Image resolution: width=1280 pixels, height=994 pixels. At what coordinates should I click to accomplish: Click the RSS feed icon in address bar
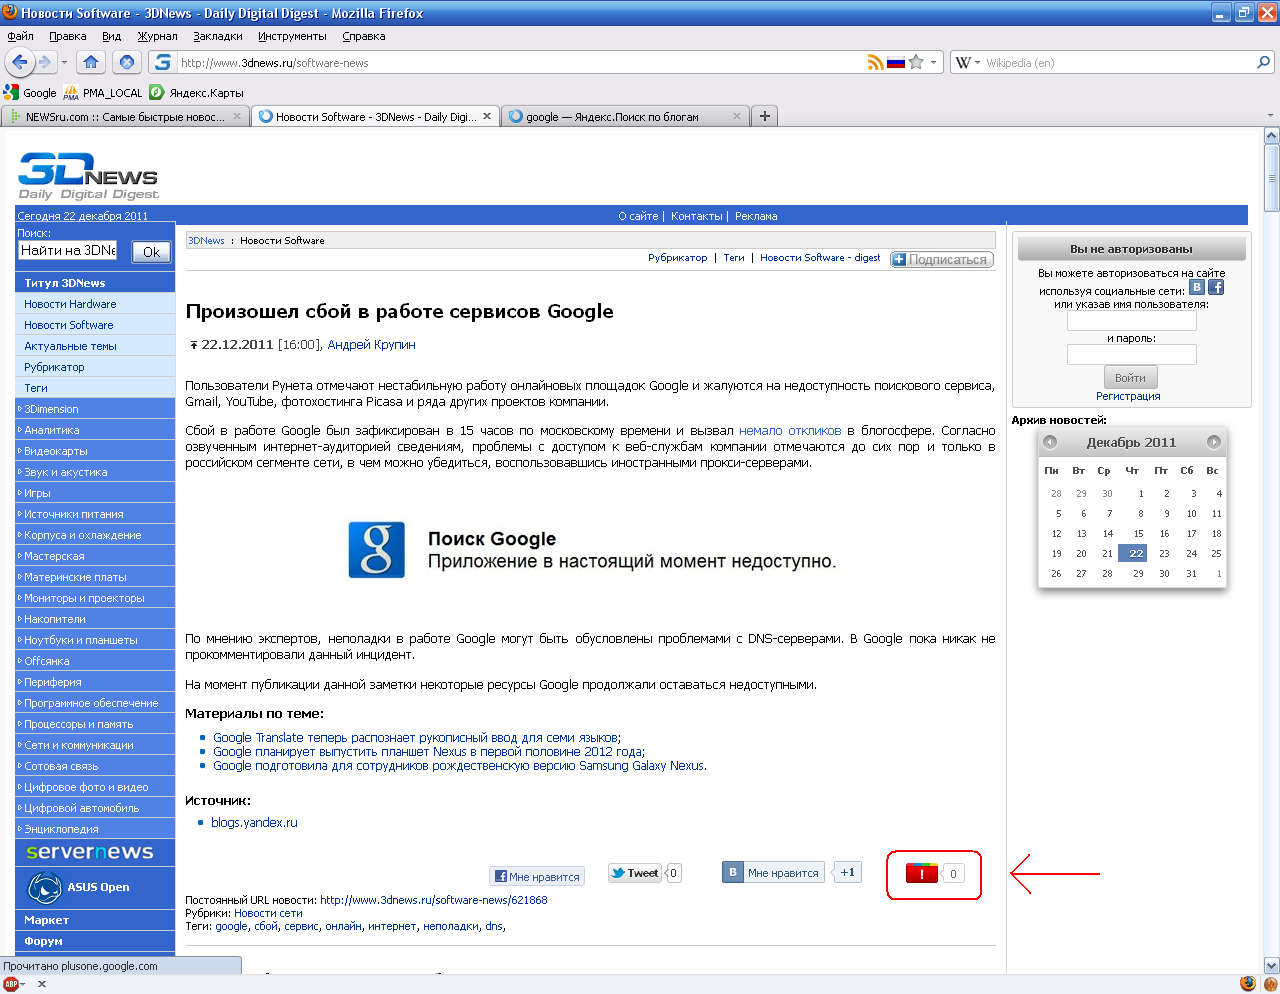coord(875,62)
